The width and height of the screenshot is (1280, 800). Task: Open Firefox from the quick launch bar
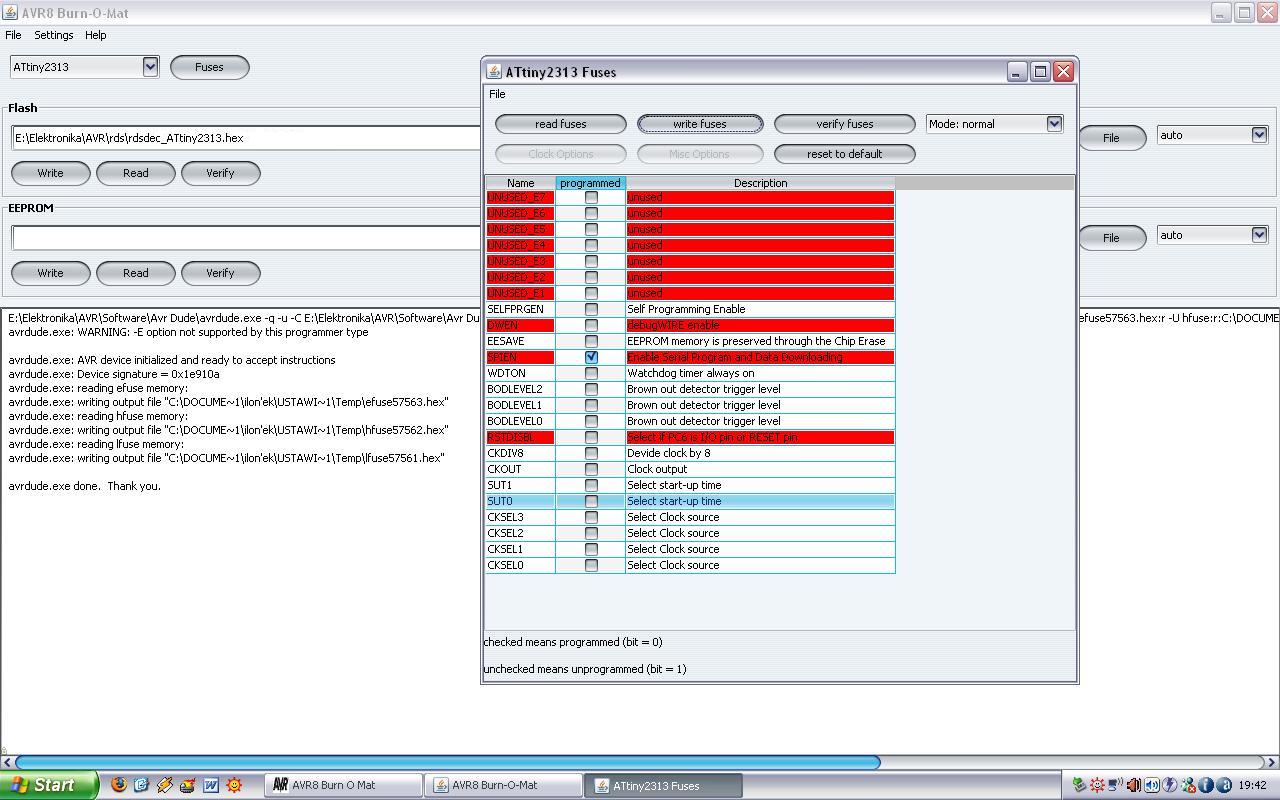119,785
